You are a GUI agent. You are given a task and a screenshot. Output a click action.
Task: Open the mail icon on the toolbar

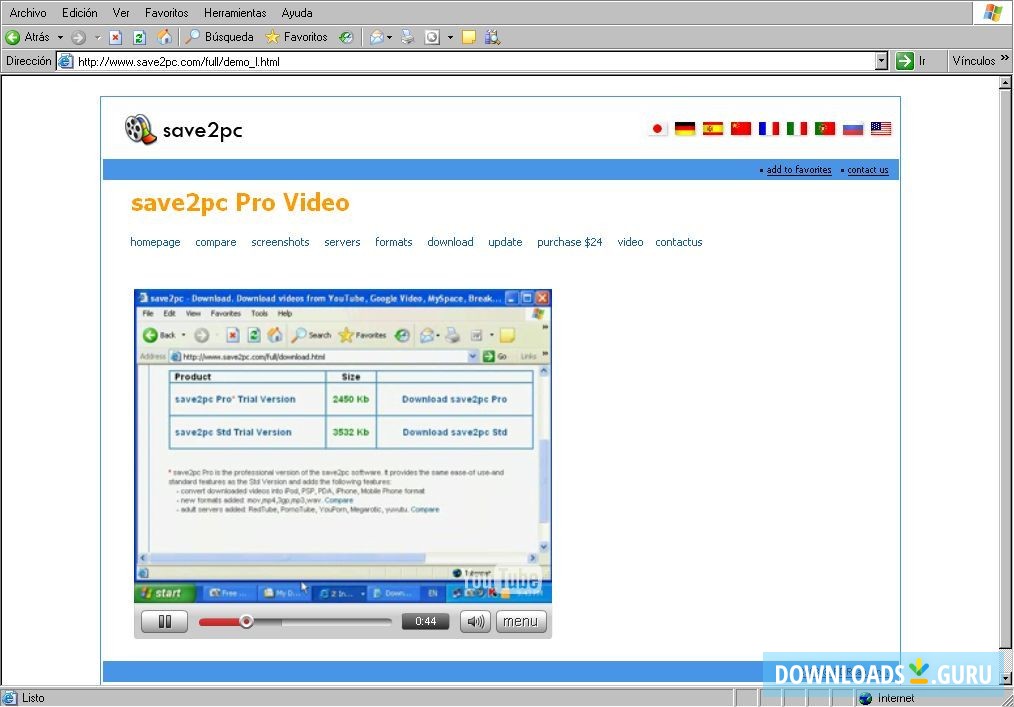click(376, 37)
